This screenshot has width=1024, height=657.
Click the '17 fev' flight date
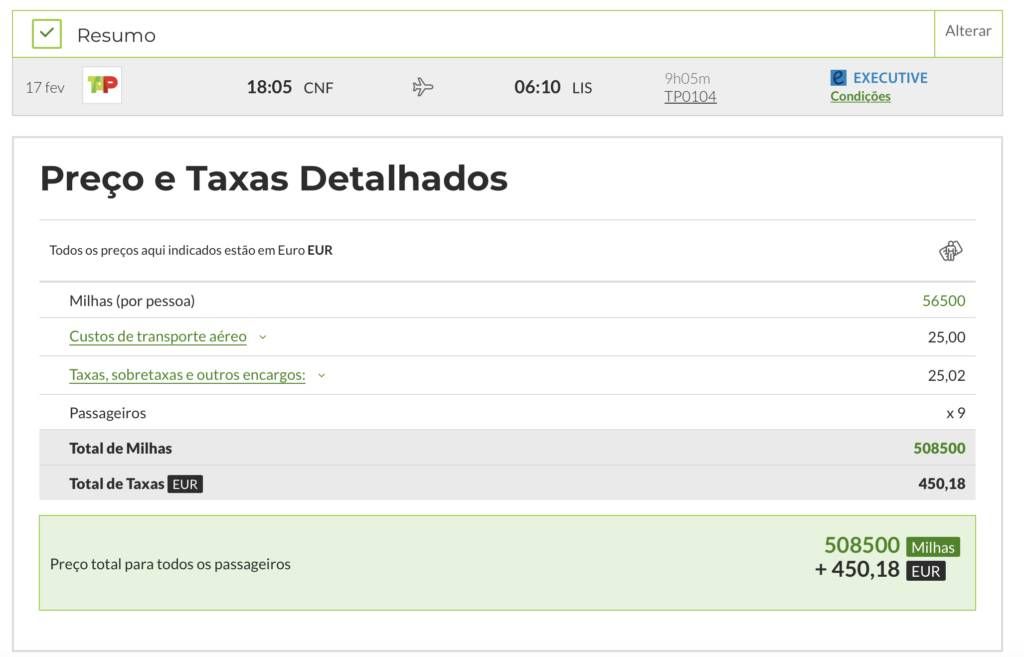(x=45, y=88)
